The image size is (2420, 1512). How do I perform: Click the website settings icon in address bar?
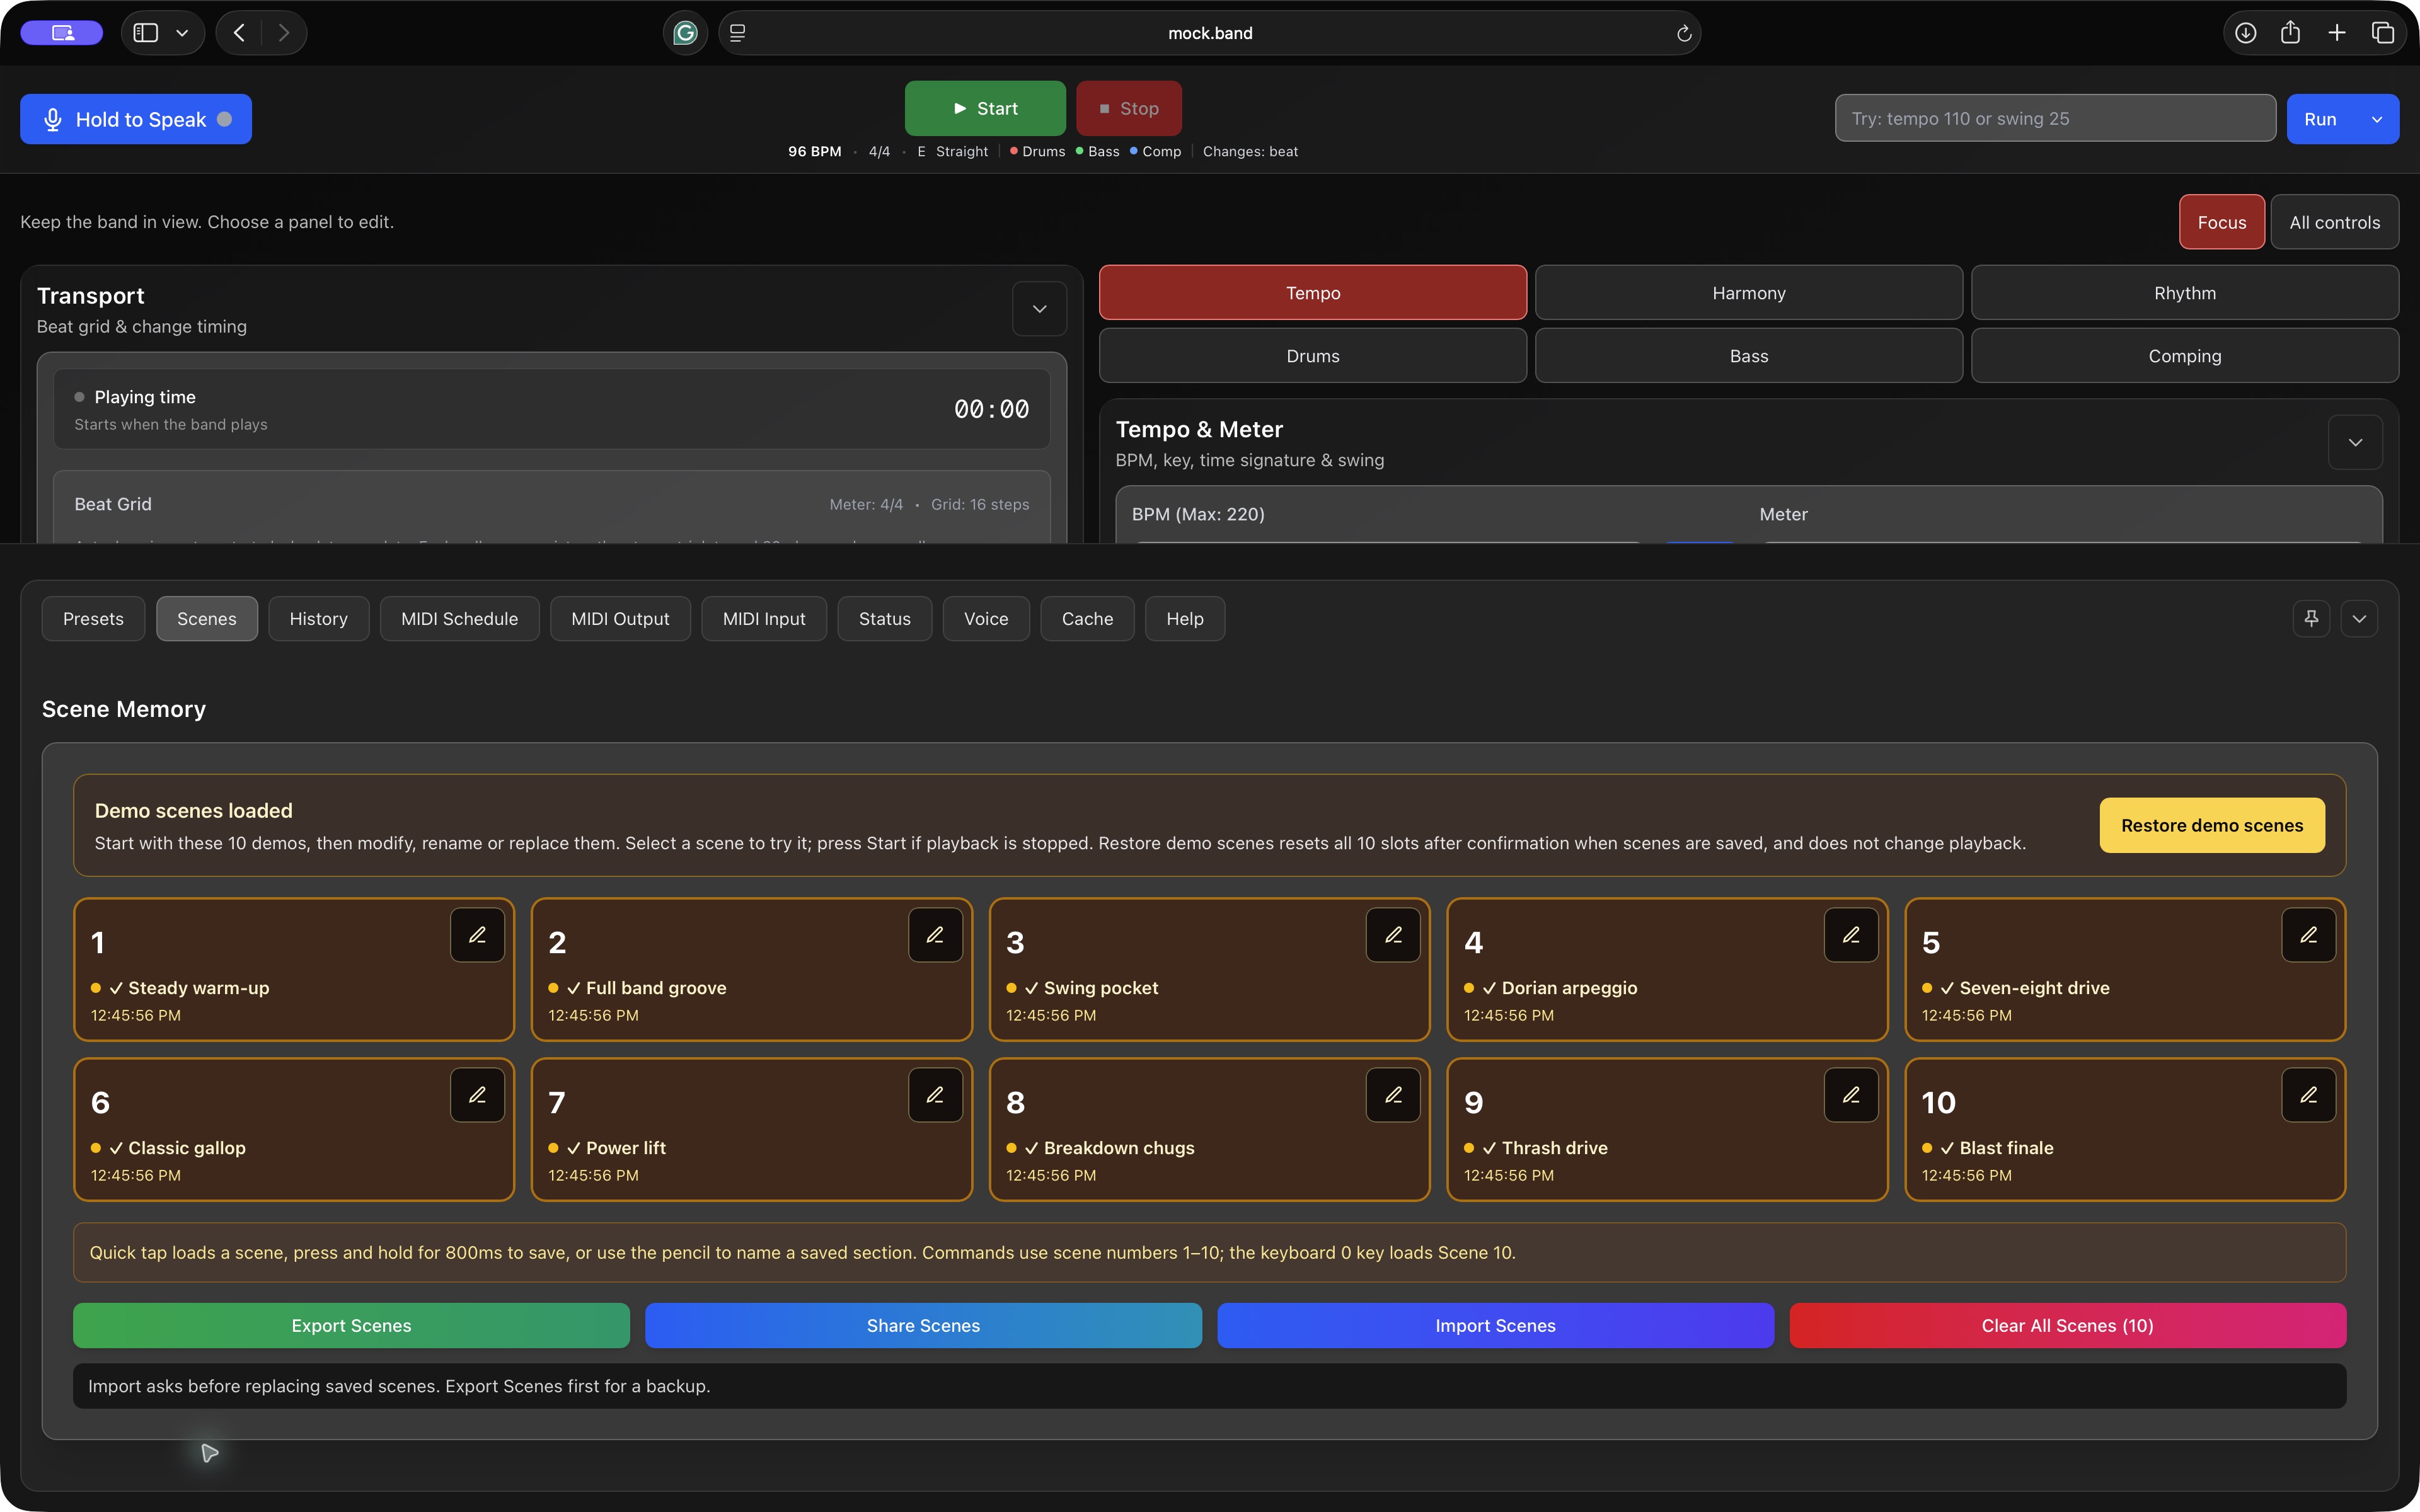pyautogui.click(x=738, y=33)
